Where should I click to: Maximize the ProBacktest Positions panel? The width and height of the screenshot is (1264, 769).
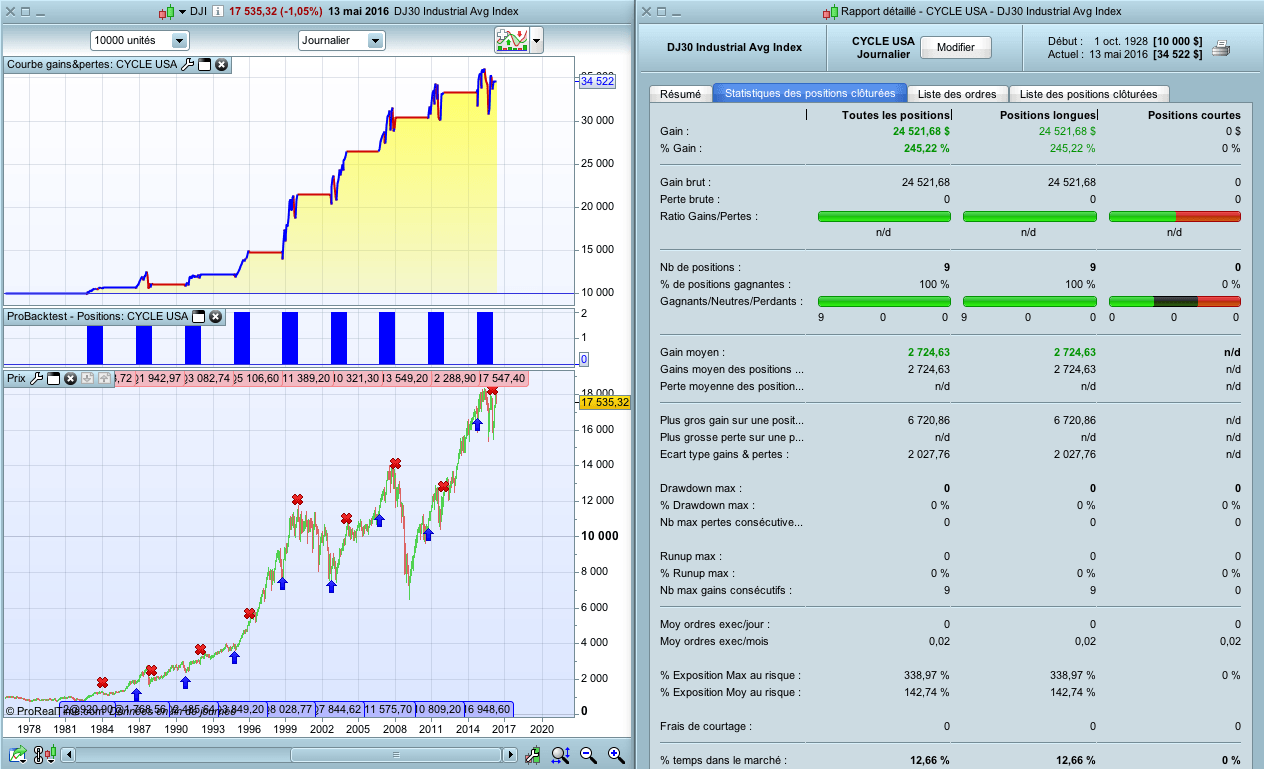tap(198, 316)
